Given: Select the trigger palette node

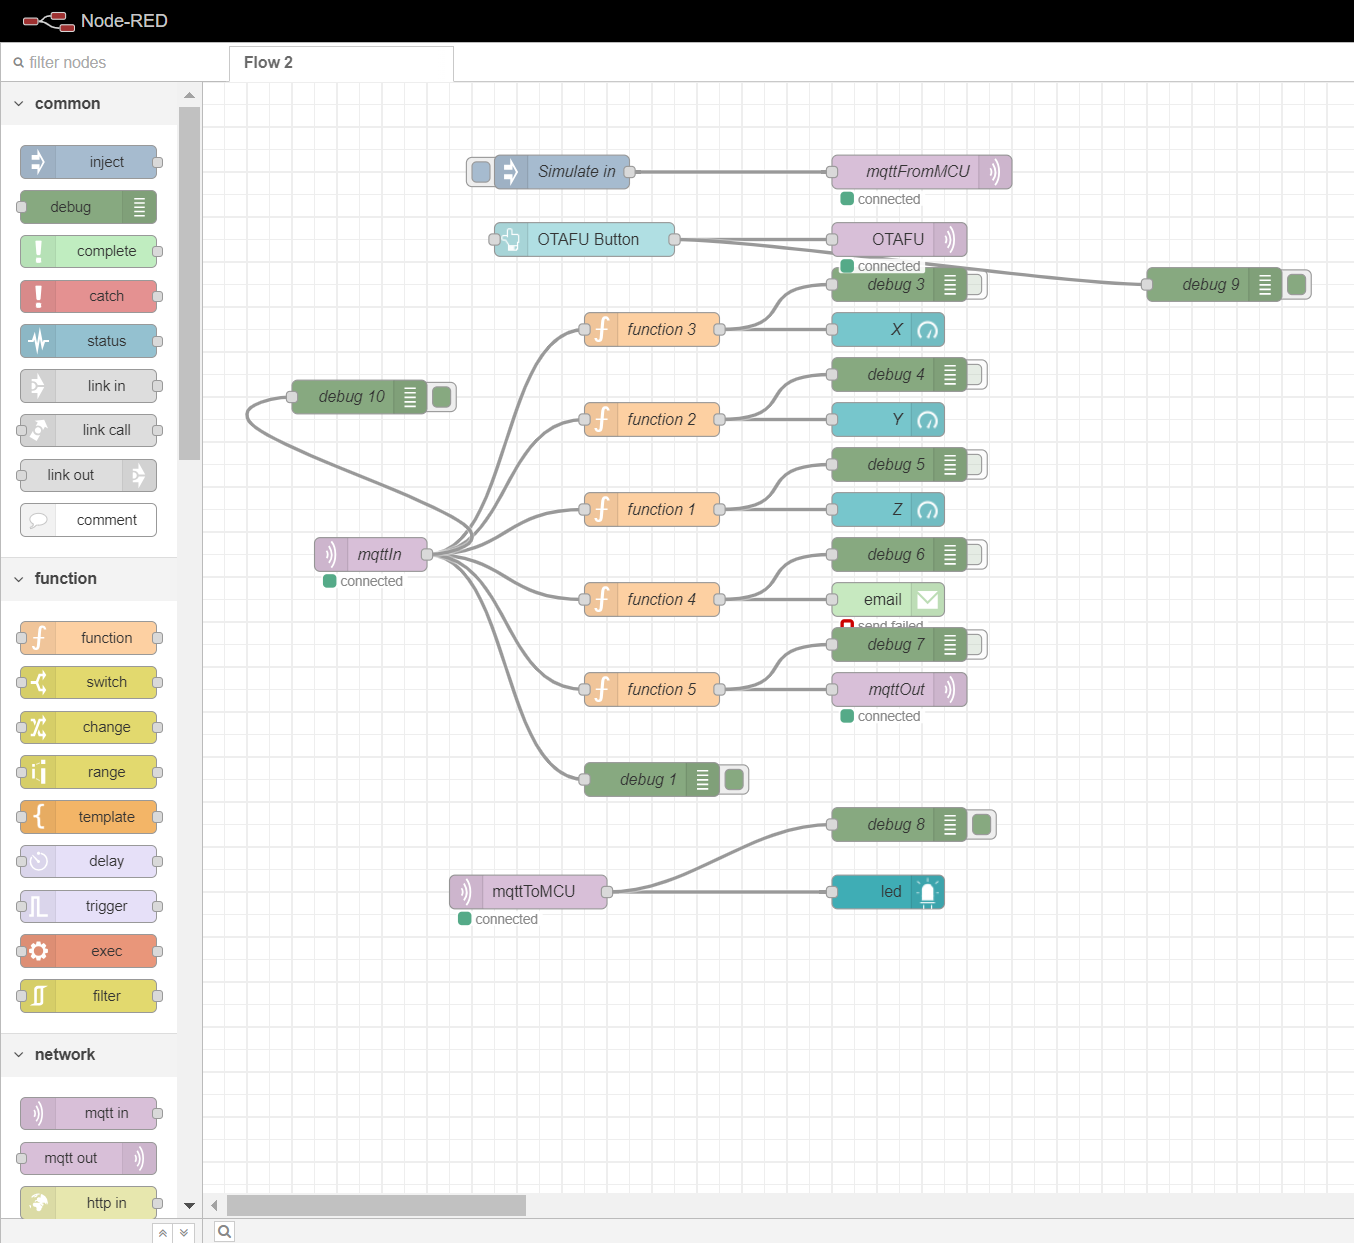Looking at the screenshot, I should point(88,906).
